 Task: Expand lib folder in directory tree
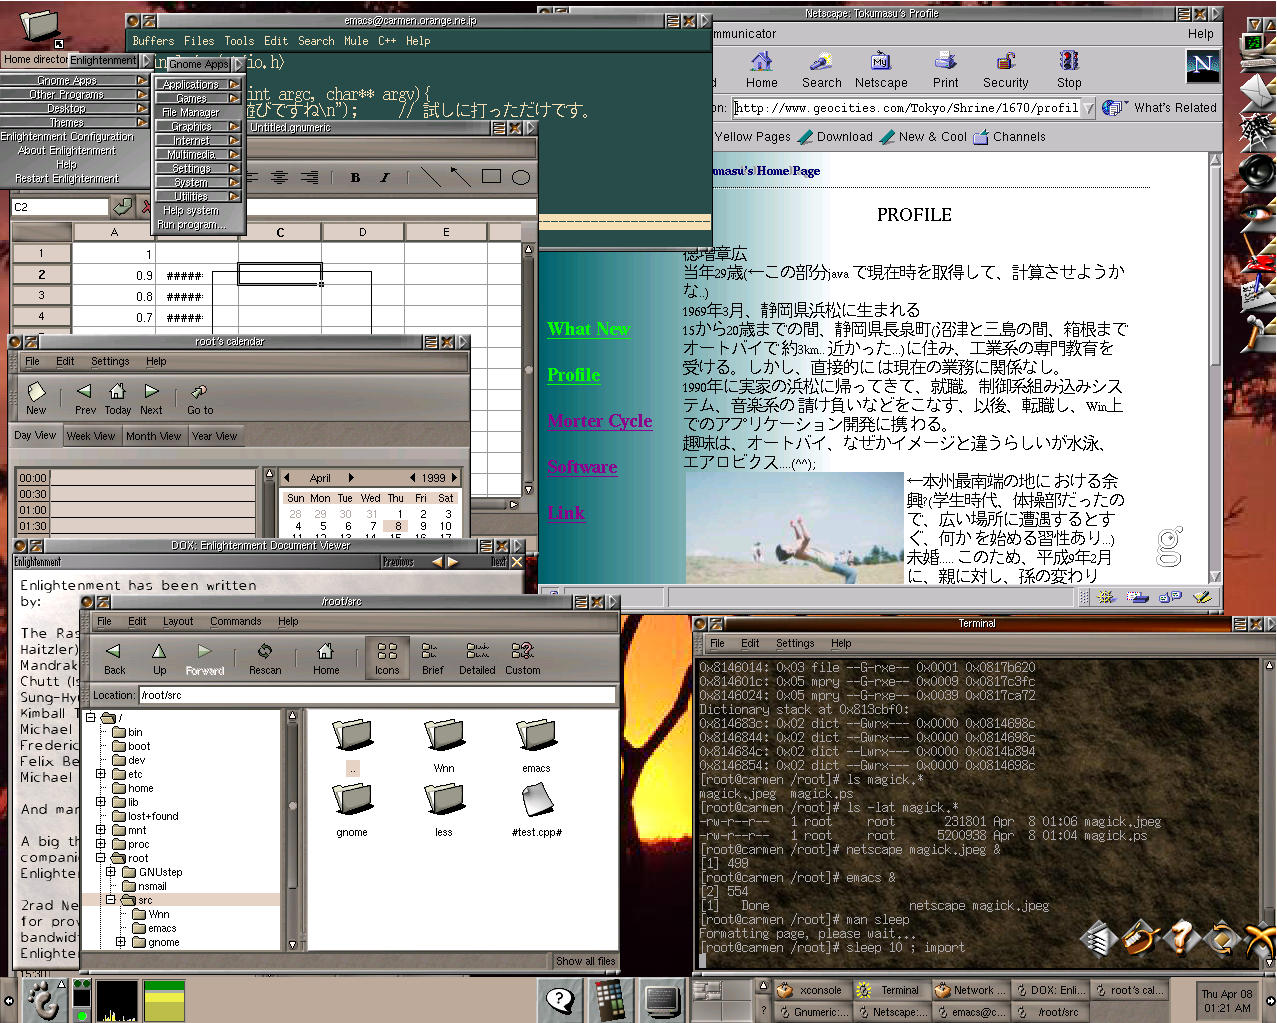[101, 802]
